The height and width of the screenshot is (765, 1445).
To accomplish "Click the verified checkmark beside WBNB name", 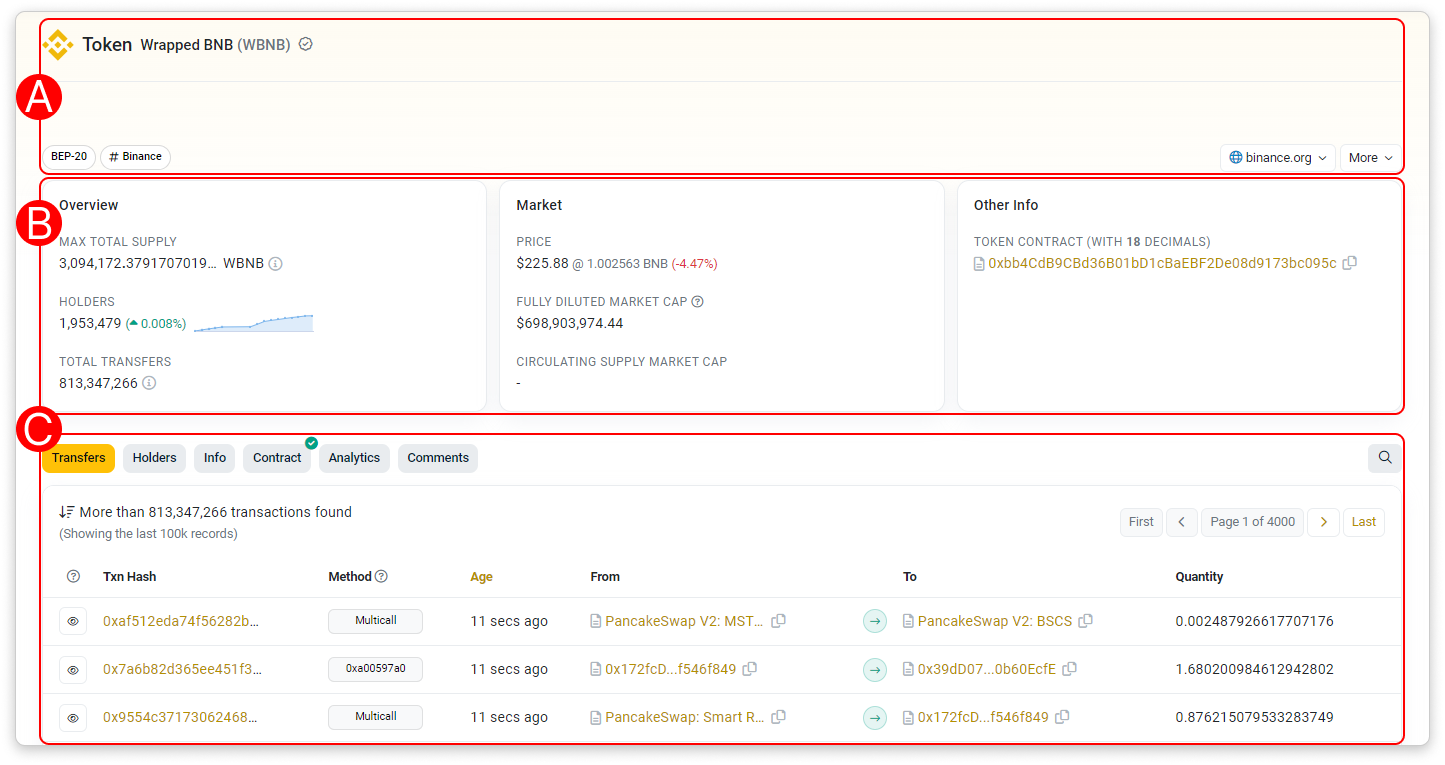I will [305, 43].
